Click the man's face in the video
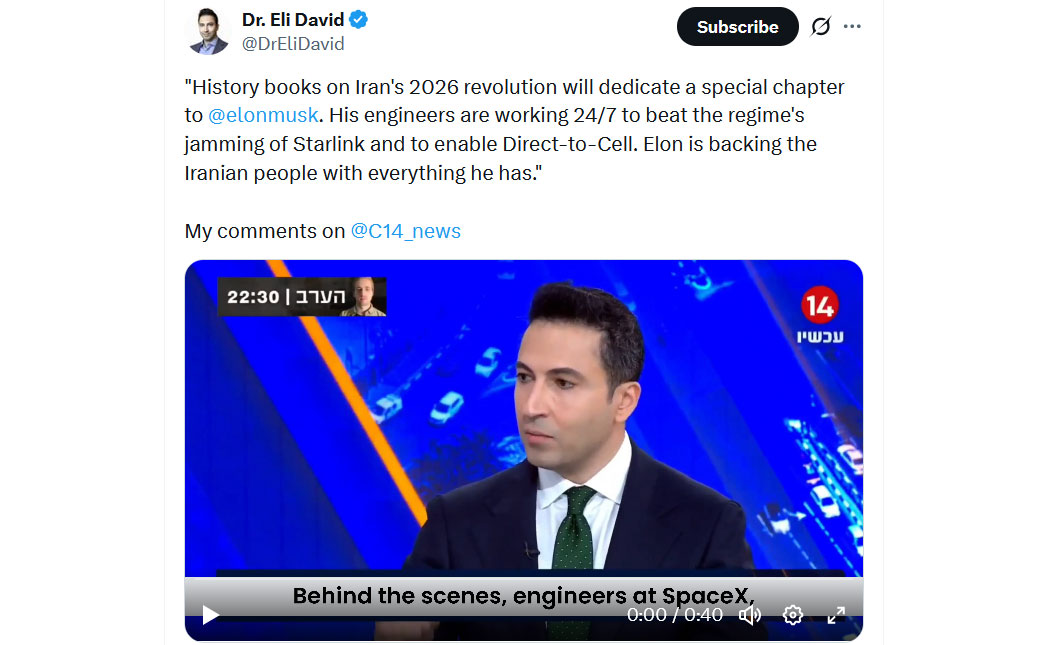The image size is (1050, 645). (569, 388)
